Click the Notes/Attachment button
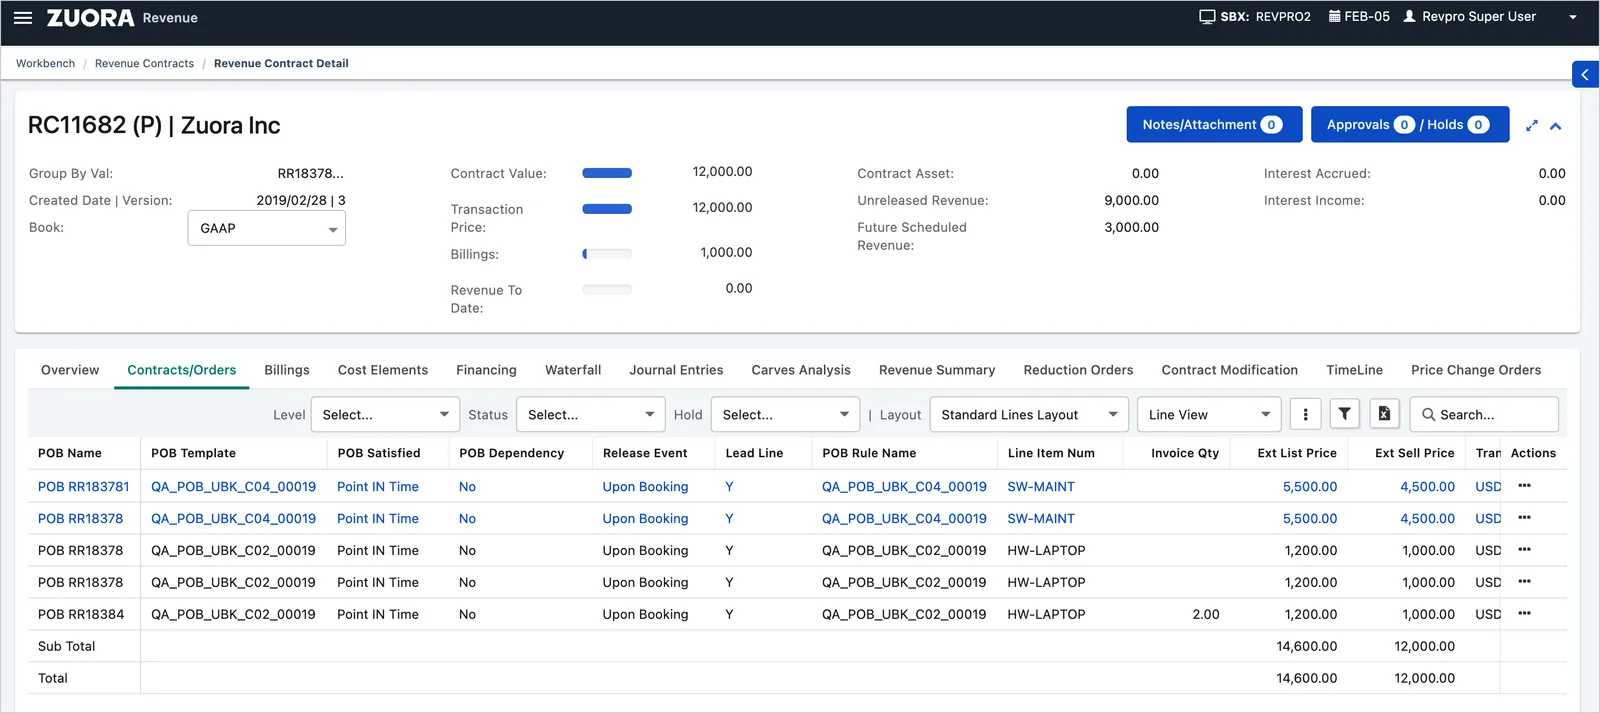 tap(1214, 125)
